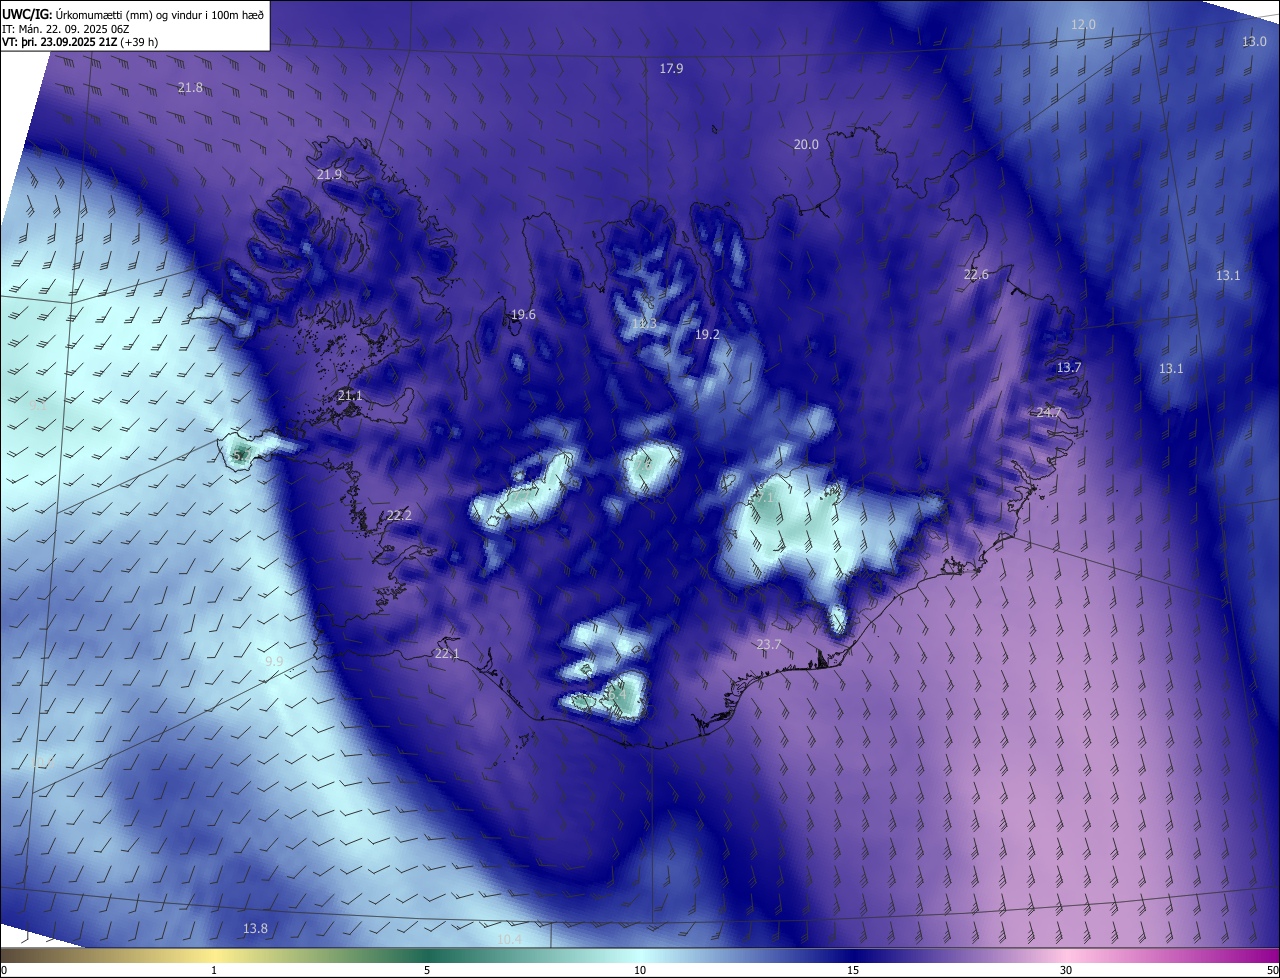Click the 21.8 value label on the map
Image resolution: width=1280 pixels, height=978 pixels.
point(190,88)
